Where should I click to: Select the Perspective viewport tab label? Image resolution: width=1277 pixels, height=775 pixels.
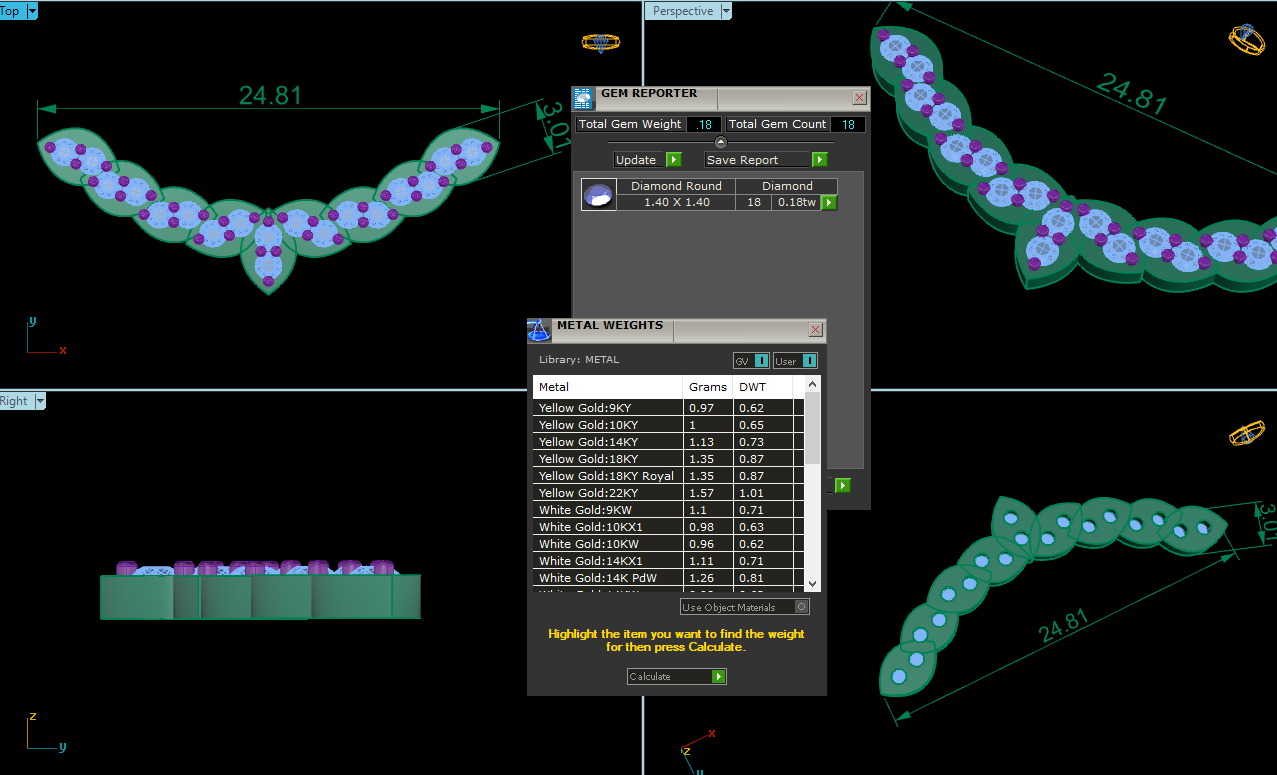[683, 11]
